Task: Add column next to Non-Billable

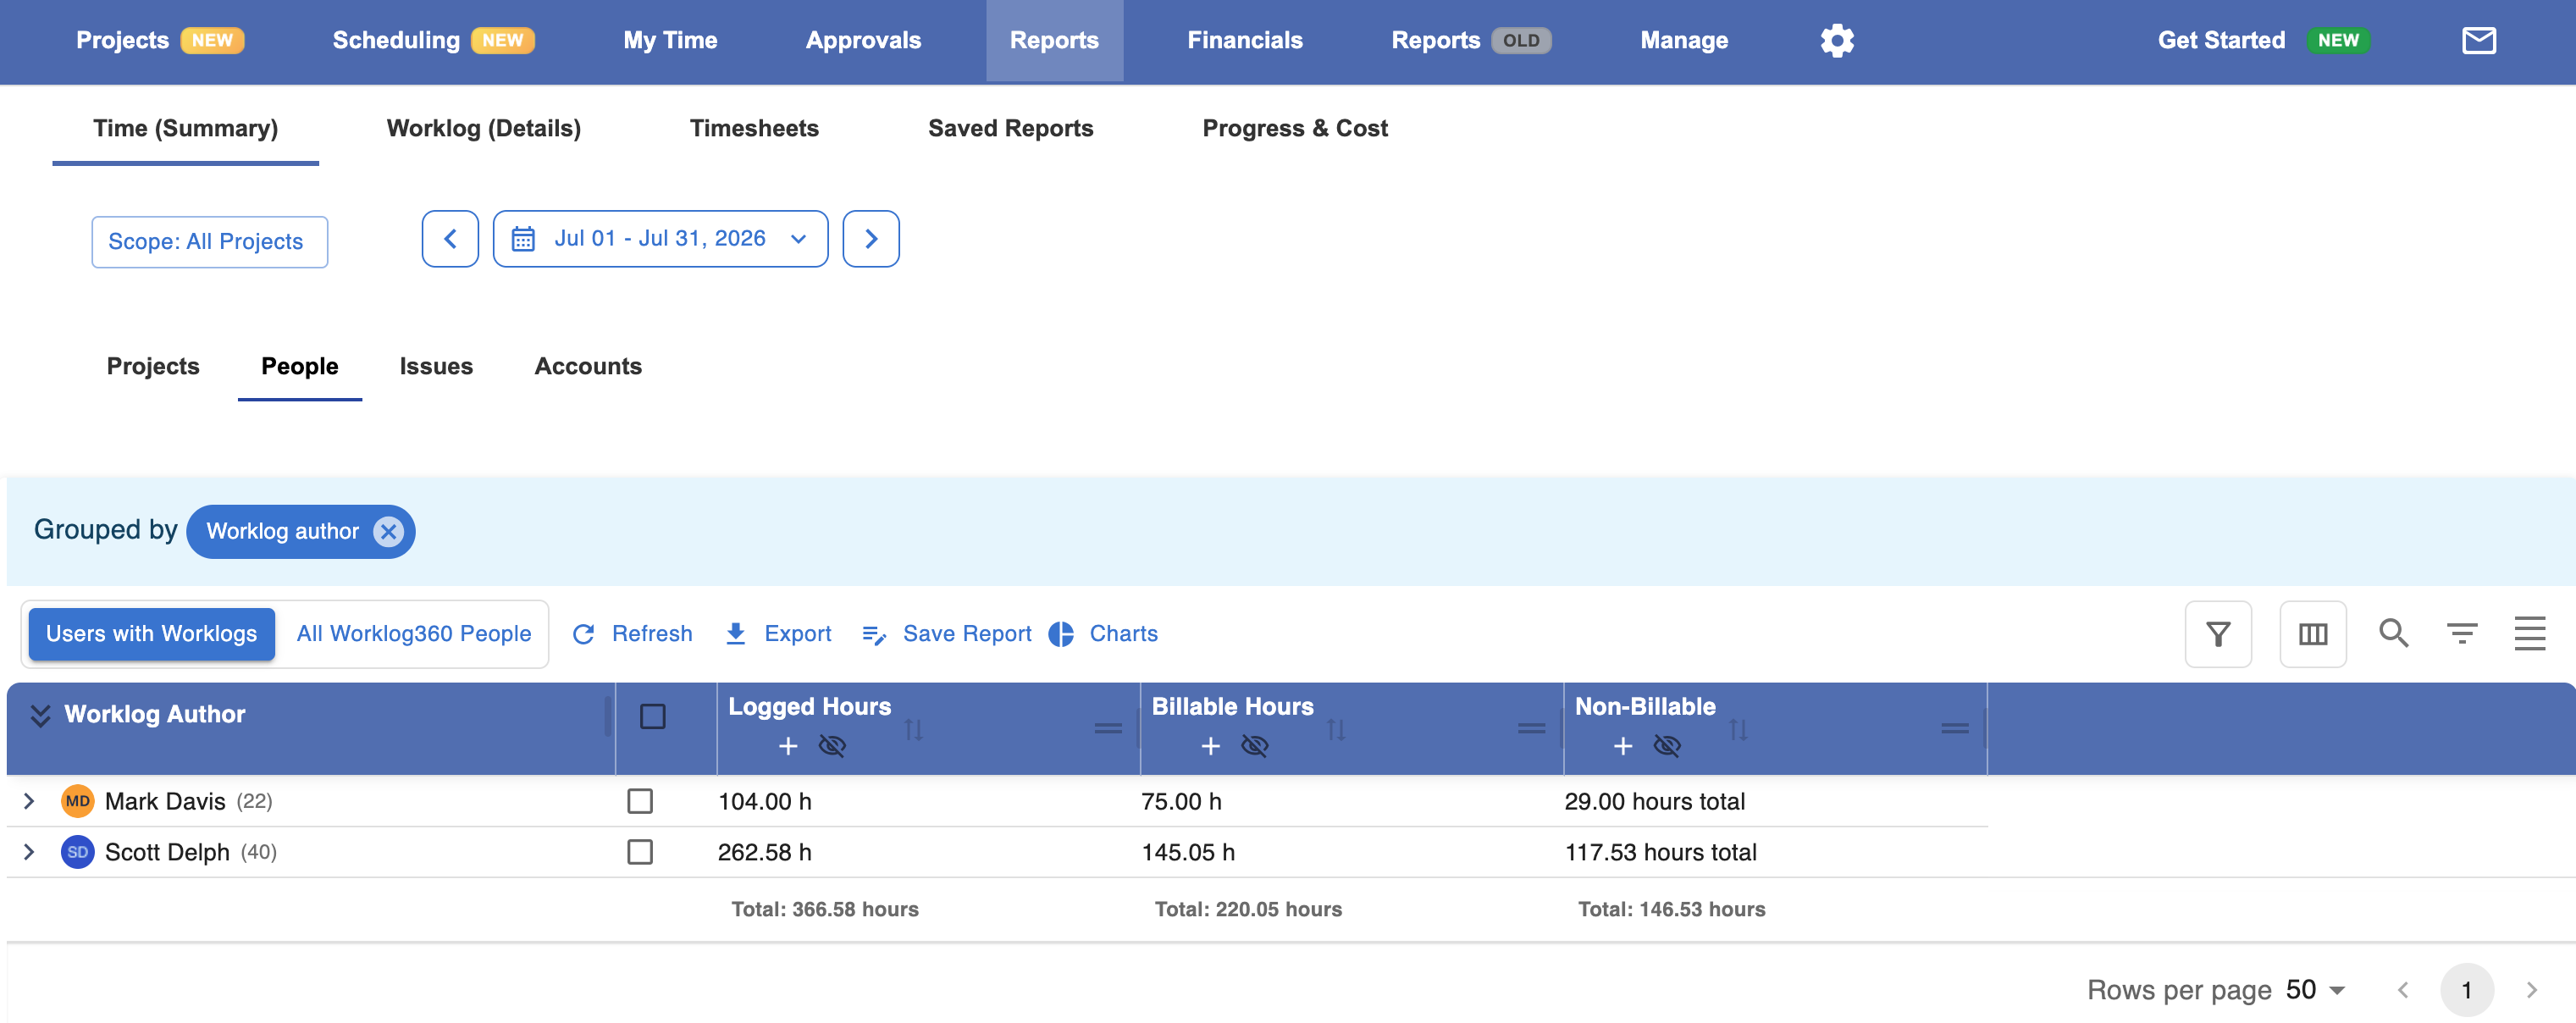Action: click(x=1622, y=746)
